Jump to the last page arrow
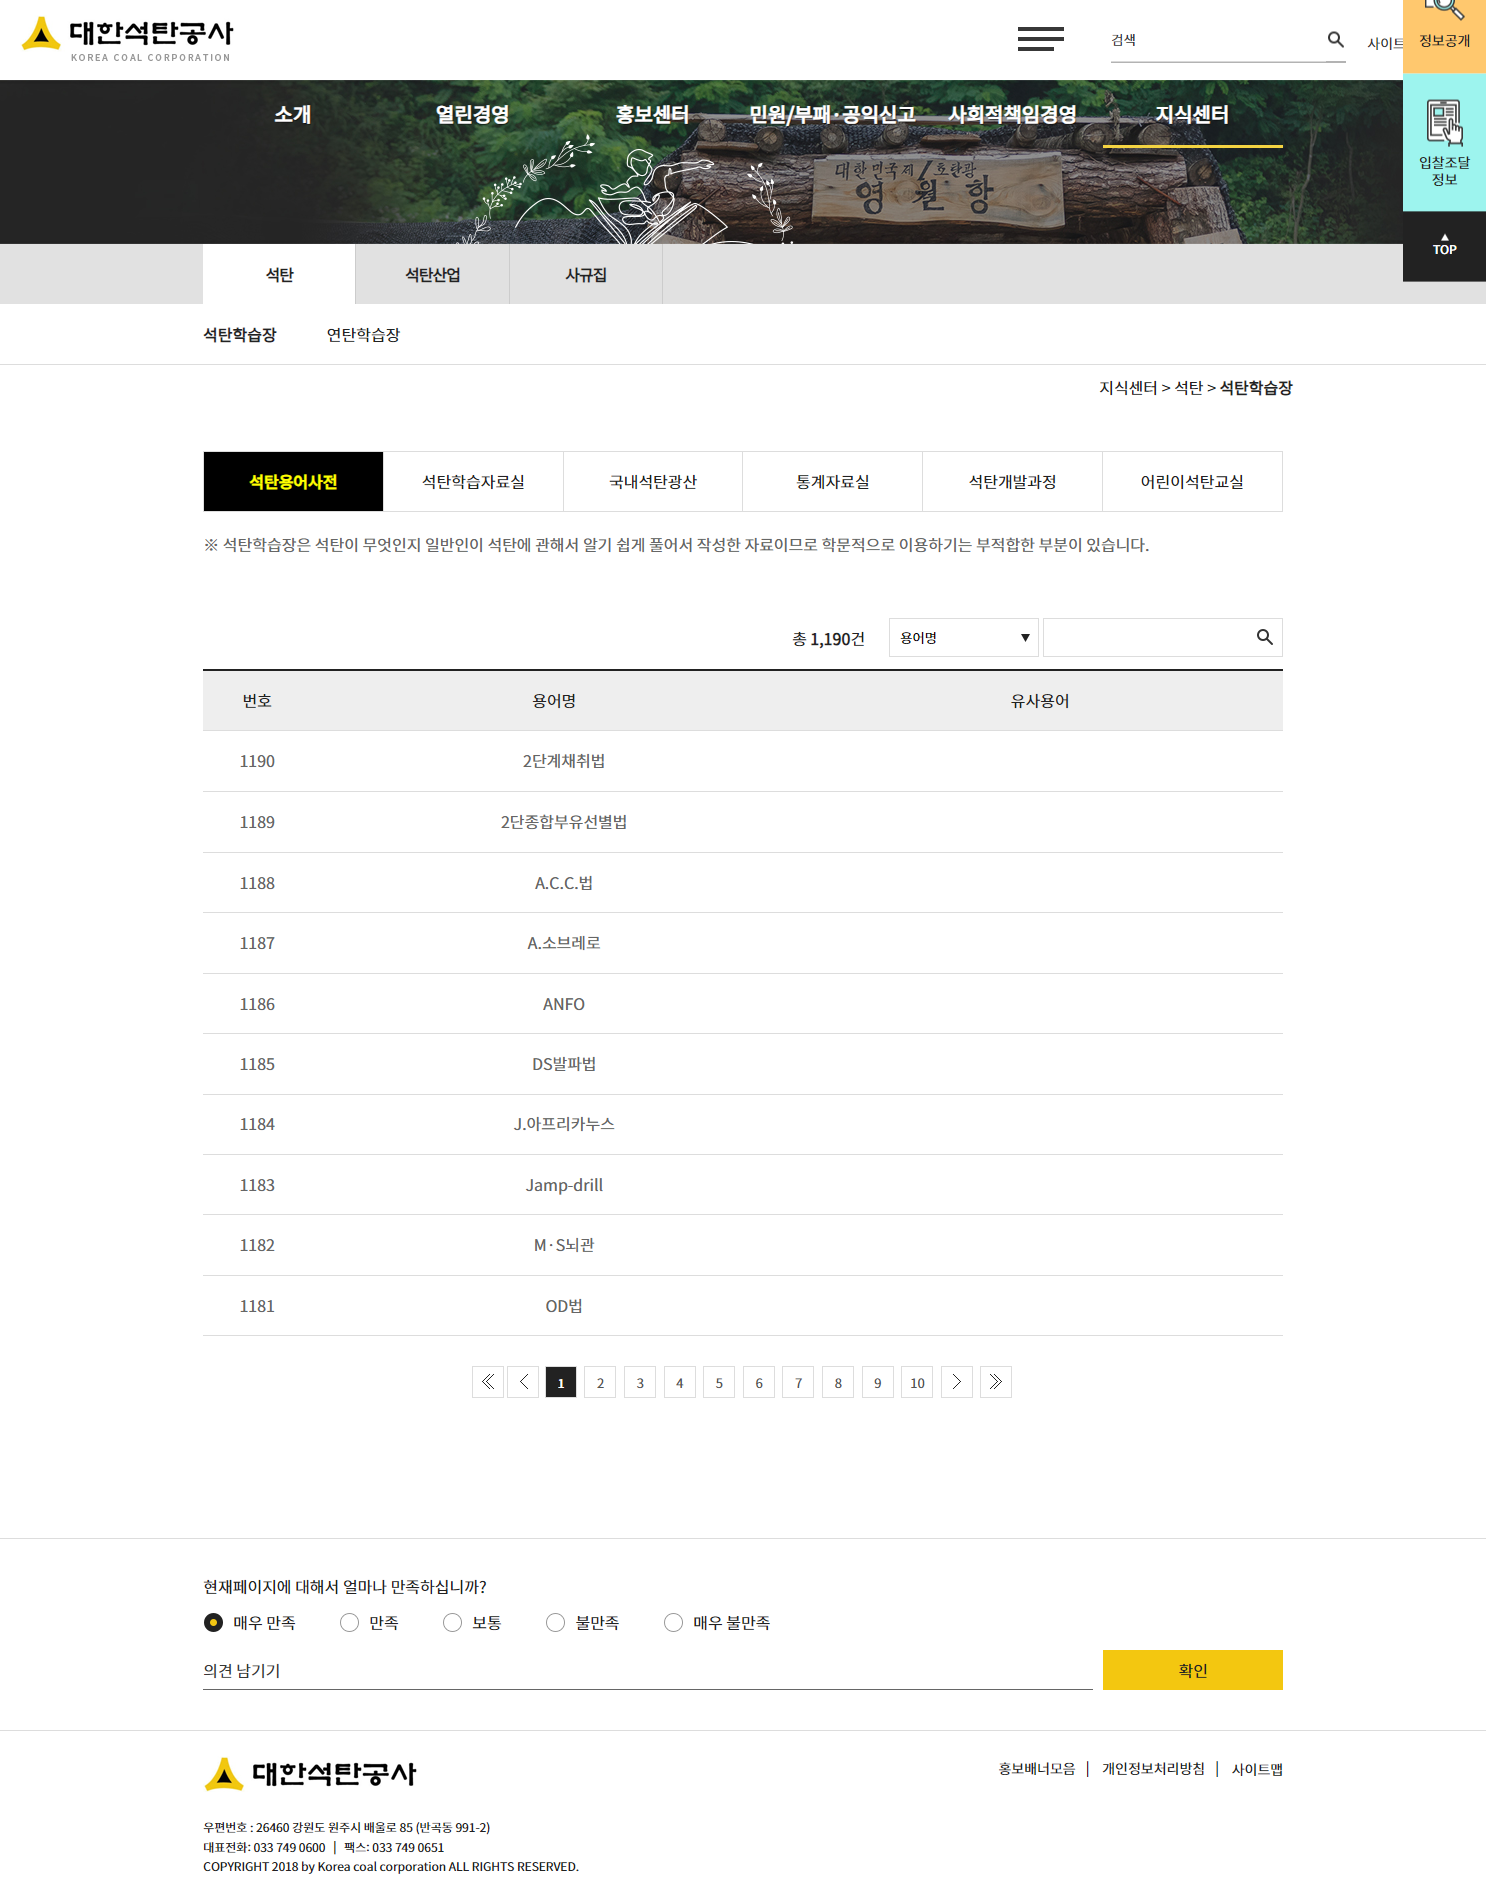The width and height of the screenshot is (1486, 1904). point(996,1382)
